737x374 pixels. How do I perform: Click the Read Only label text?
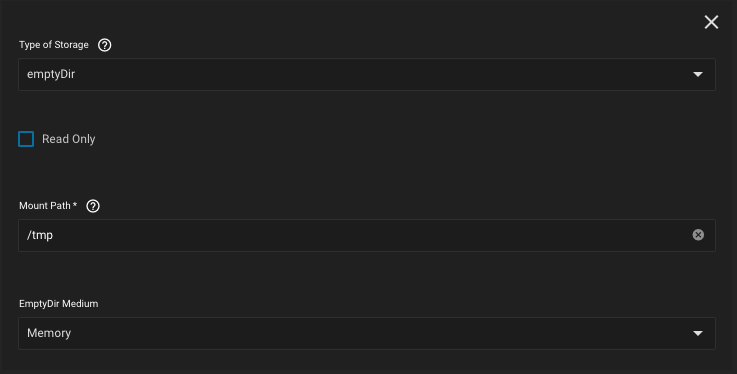[69, 139]
